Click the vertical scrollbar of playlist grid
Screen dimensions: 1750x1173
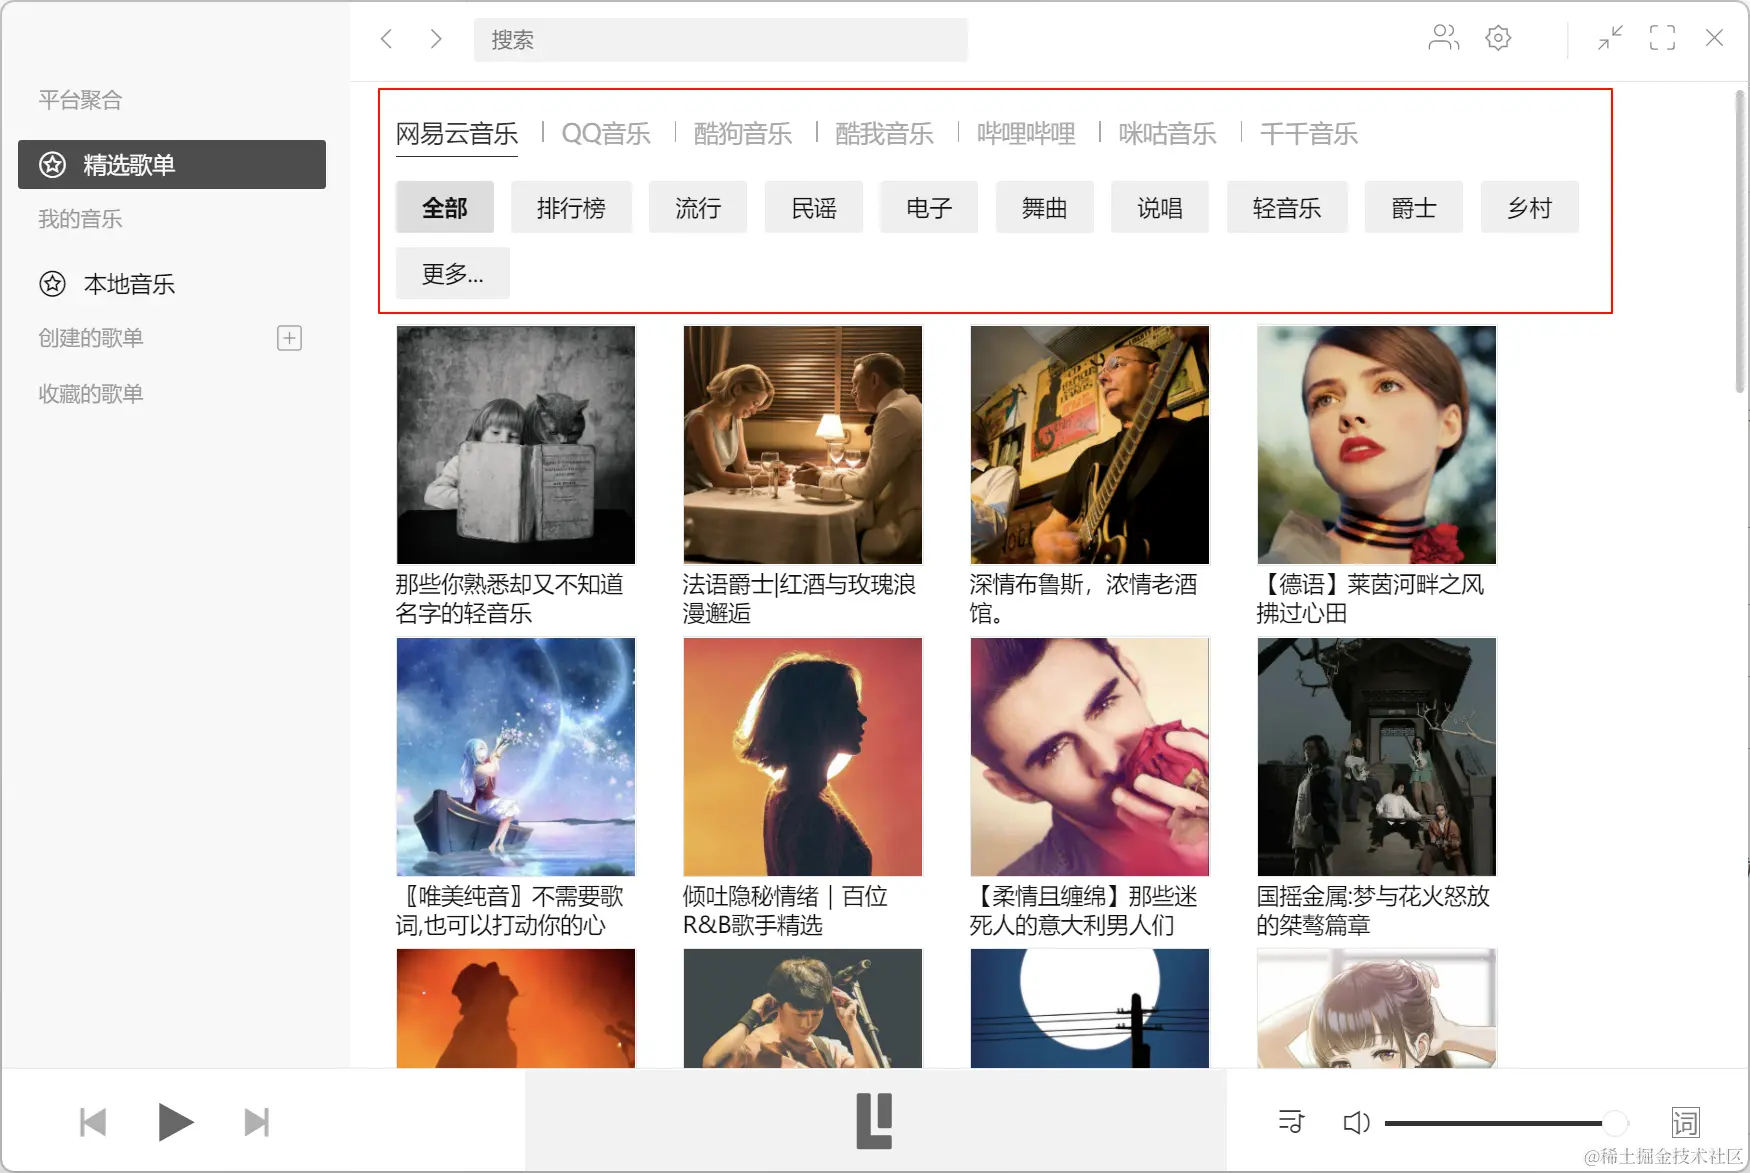pyautogui.click(x=1740, y=240)
